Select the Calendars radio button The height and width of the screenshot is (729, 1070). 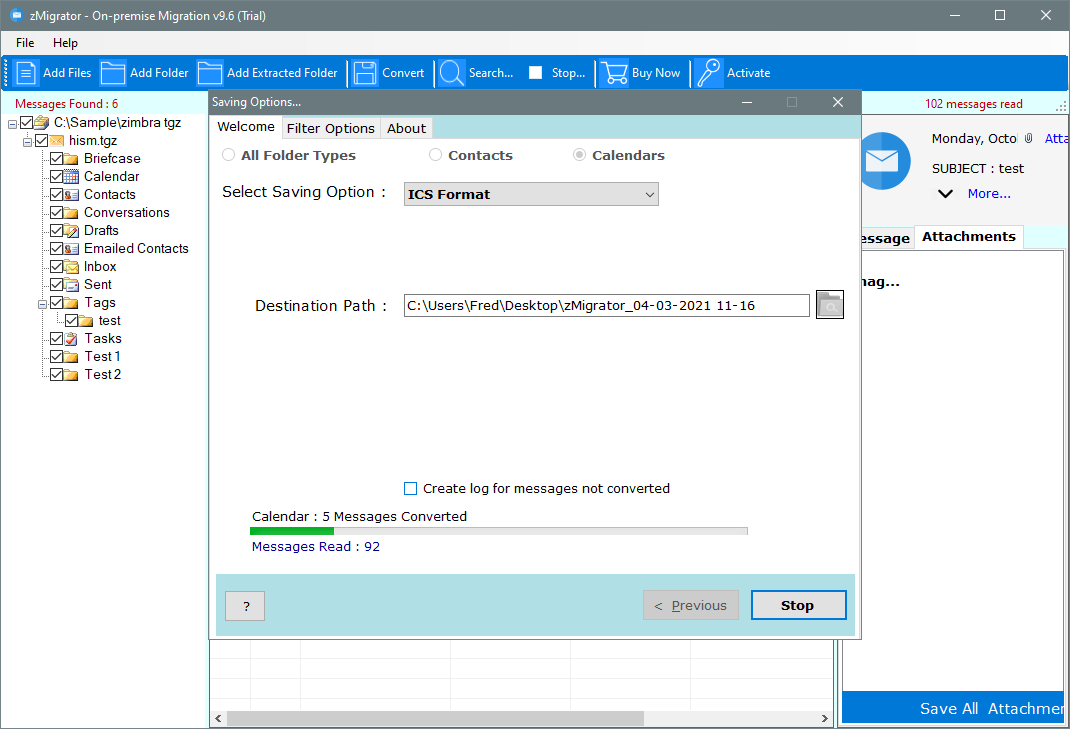click(x=579, y=155)
